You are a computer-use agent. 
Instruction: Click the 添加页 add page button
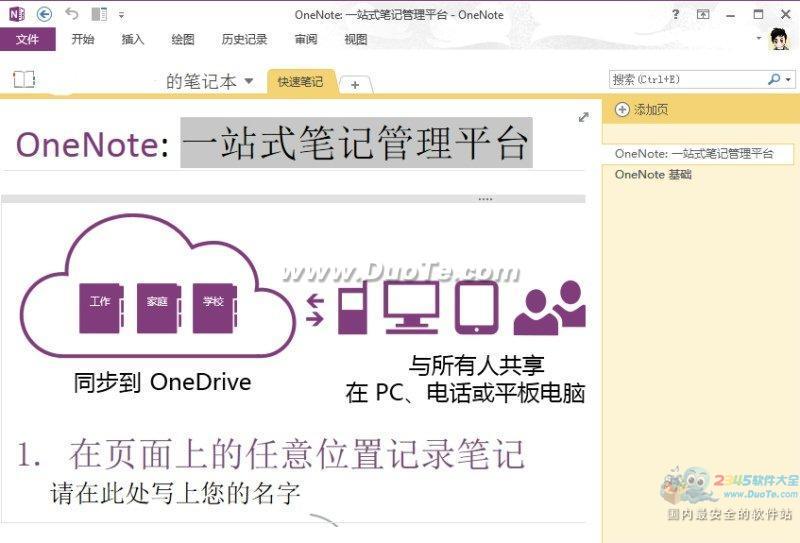pos(642,110)
